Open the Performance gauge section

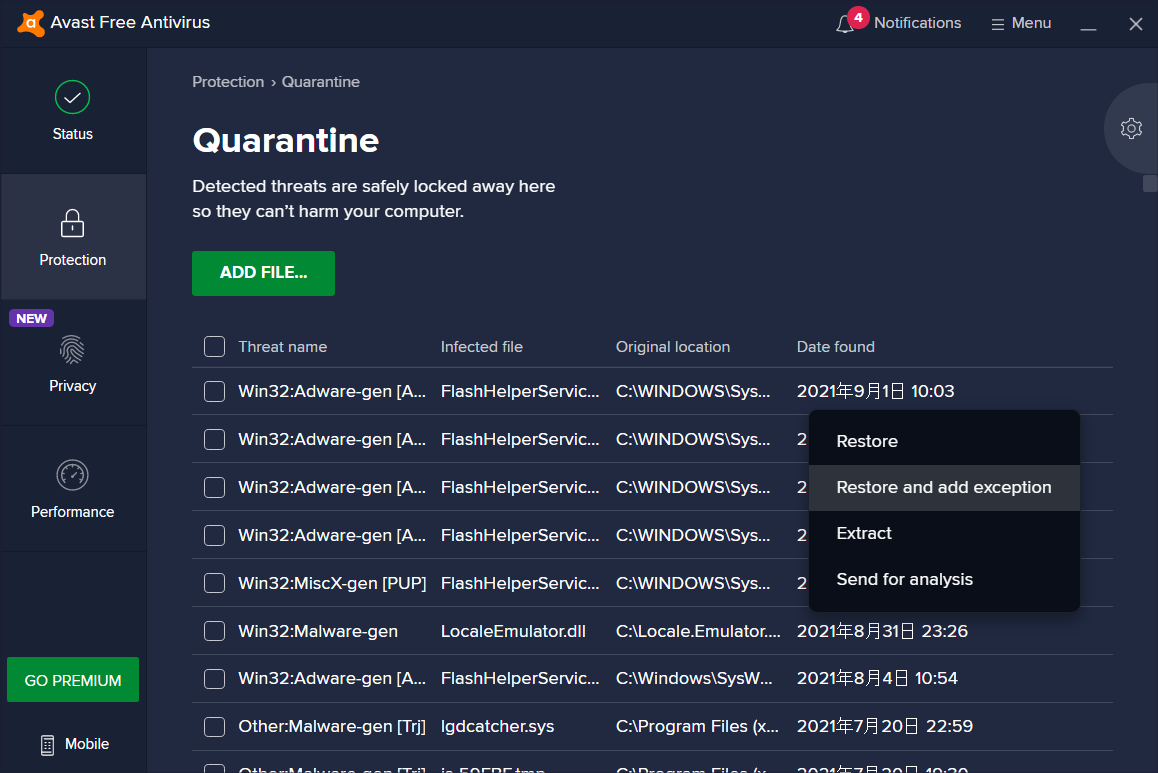click(x=72, y=489)
